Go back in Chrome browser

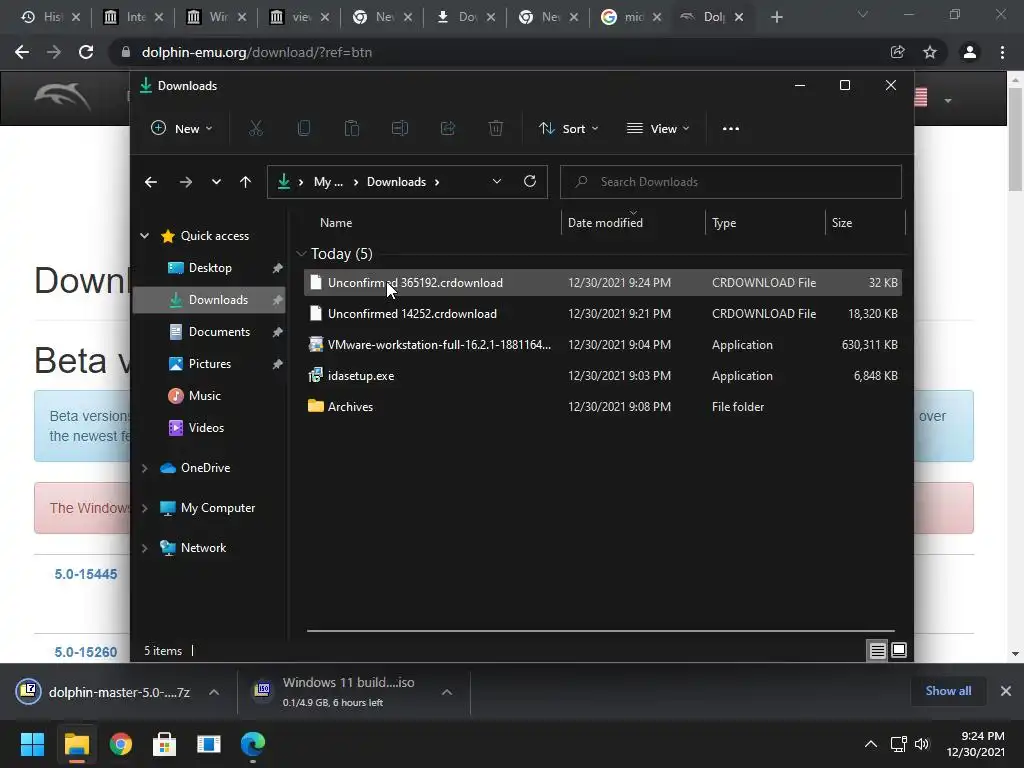22,52
